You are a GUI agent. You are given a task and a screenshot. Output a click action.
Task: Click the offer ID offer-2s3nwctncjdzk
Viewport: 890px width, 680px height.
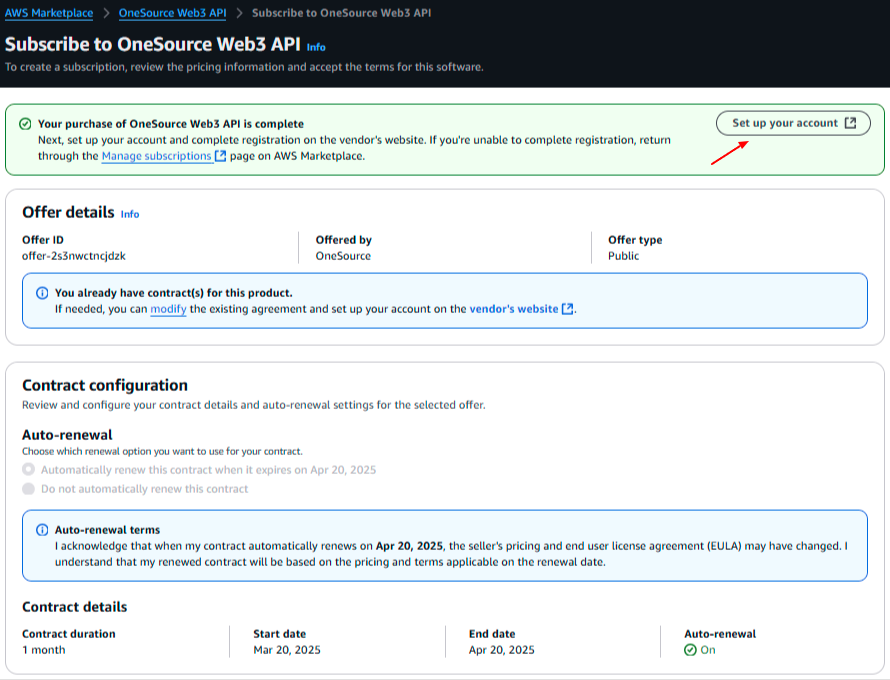pos(74,256)
